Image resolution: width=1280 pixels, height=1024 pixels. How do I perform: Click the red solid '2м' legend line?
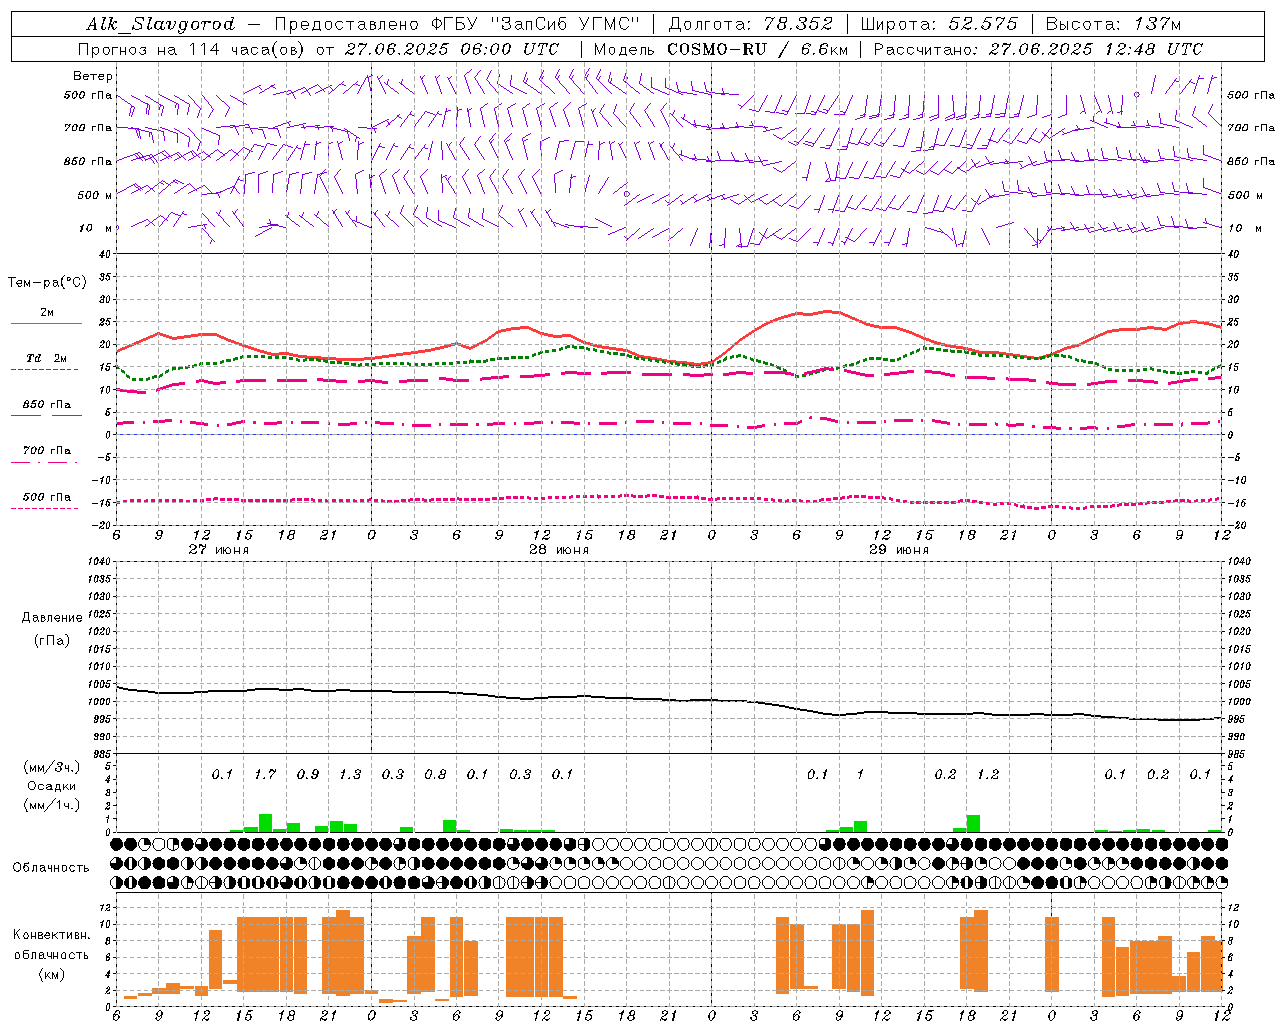(x=46, y=324)
